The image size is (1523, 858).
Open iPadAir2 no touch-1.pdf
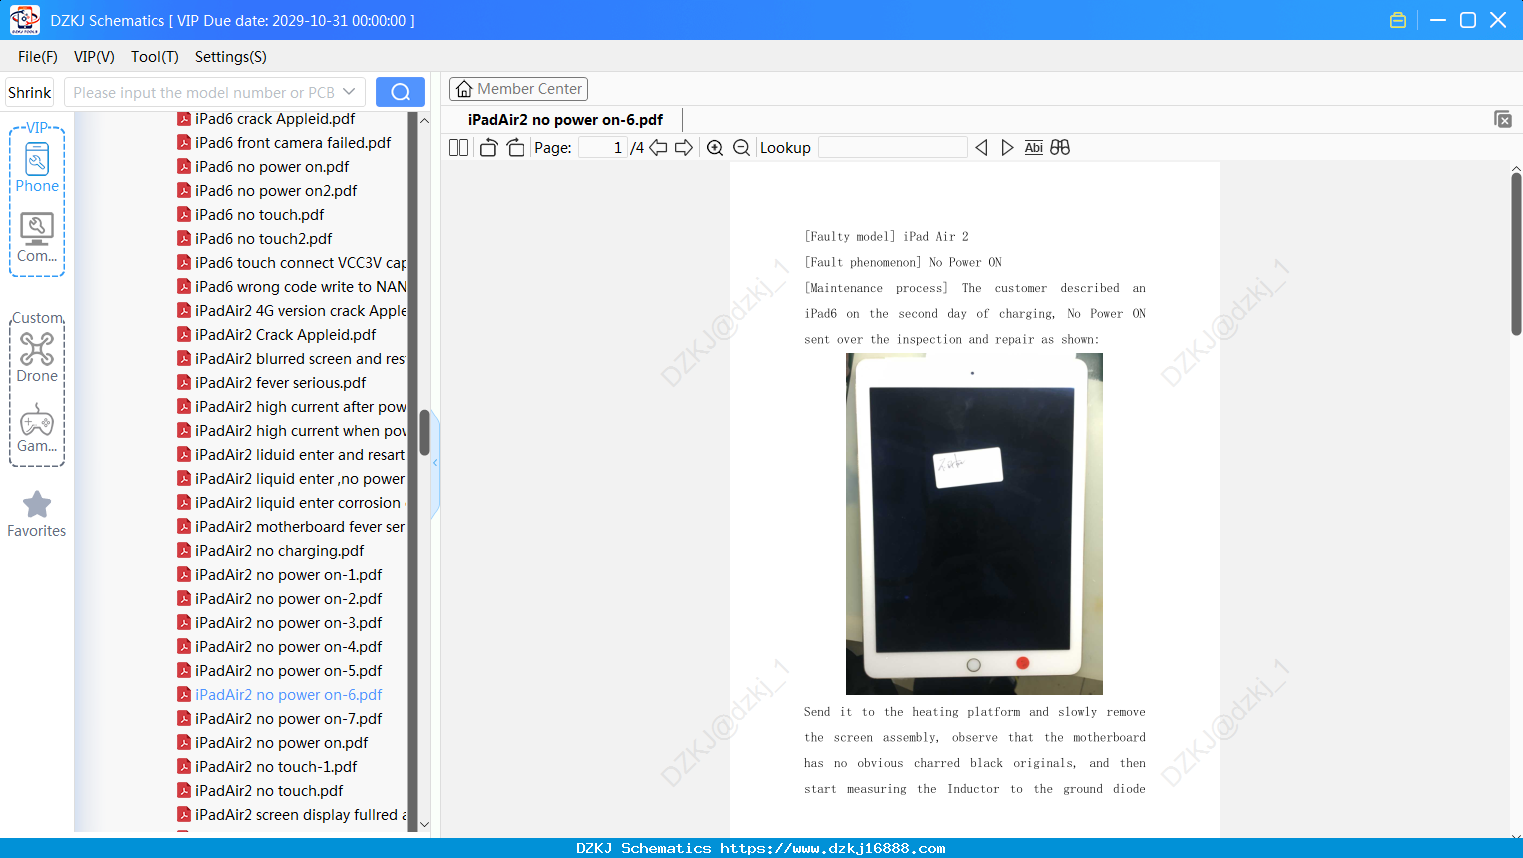tap(276, 767)
